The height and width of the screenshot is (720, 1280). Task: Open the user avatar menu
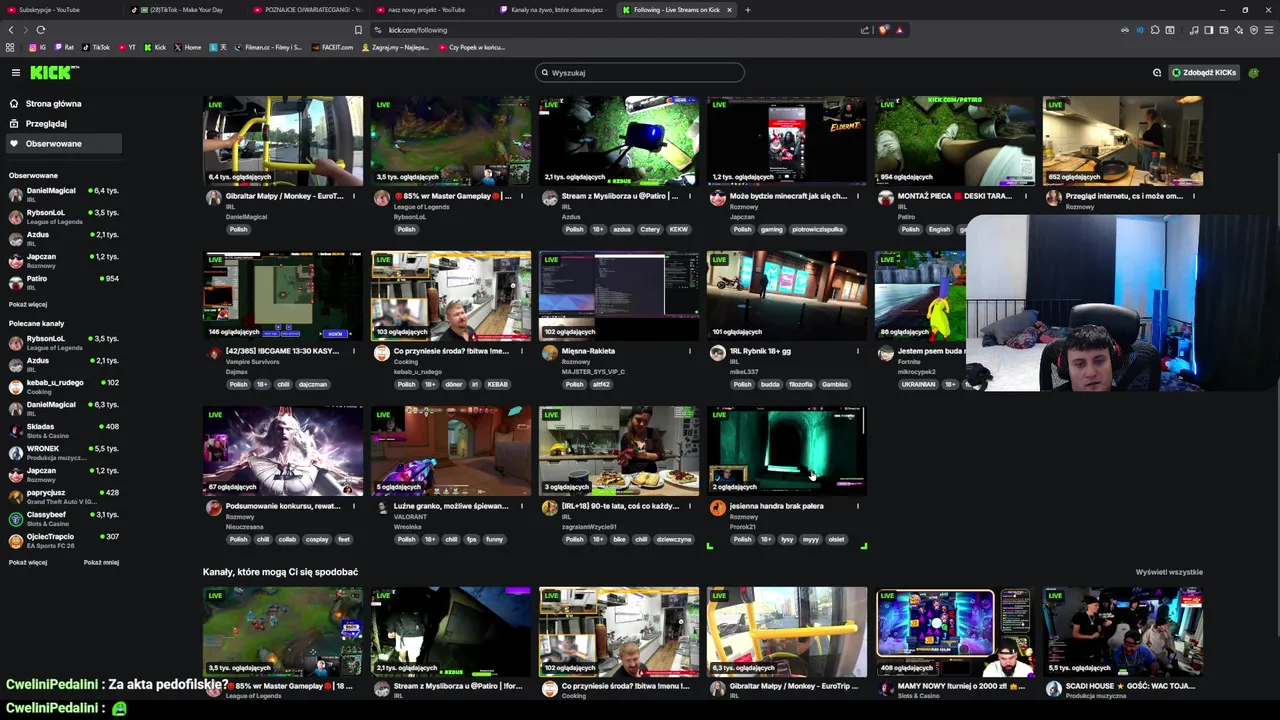(1254, 72)
